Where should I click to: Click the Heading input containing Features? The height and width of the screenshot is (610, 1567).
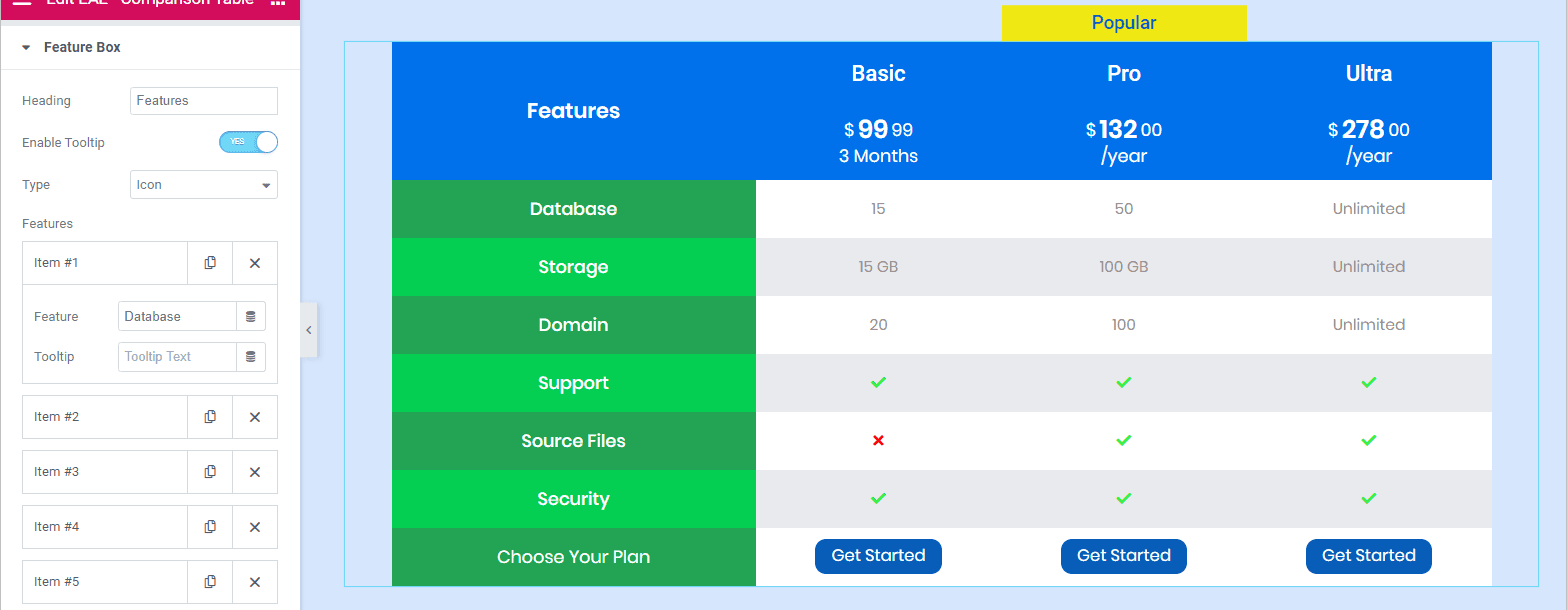pos(204,101)
